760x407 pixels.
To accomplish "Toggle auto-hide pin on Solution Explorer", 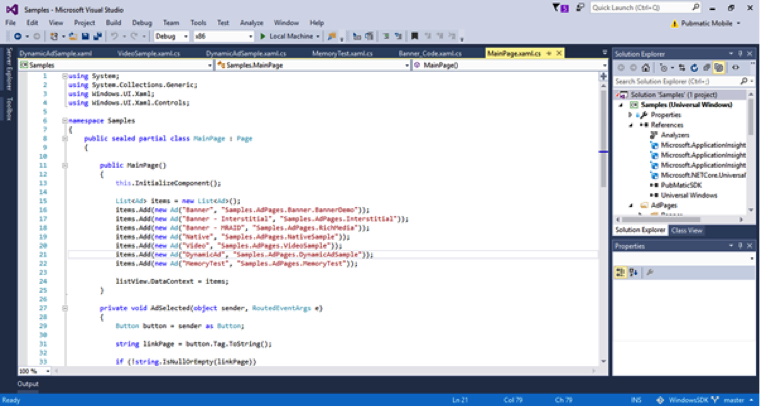I will 740,54.
